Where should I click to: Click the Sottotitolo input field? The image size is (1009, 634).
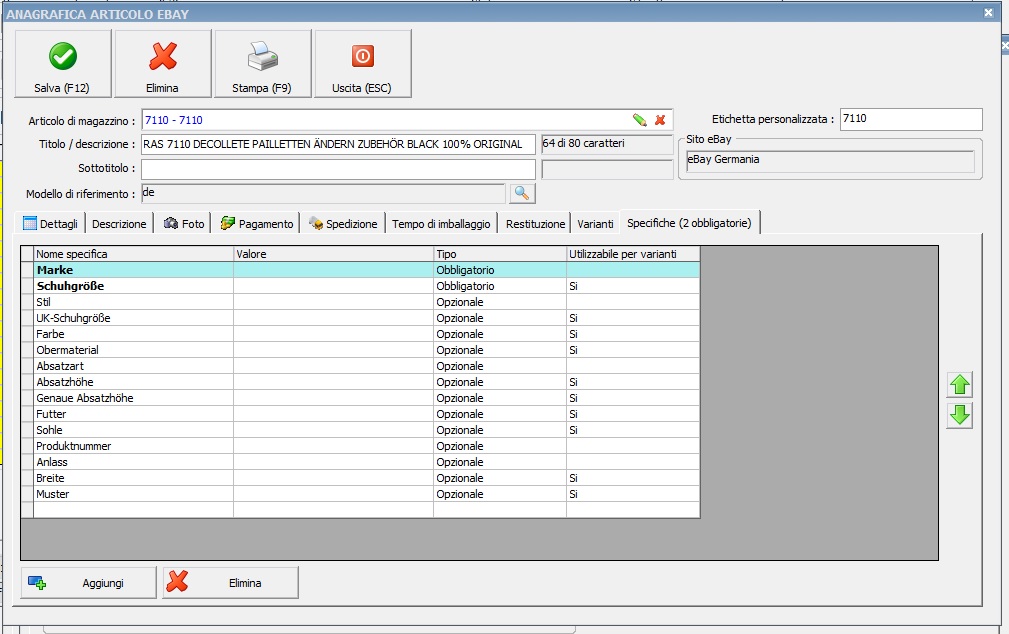pos(338,169)
